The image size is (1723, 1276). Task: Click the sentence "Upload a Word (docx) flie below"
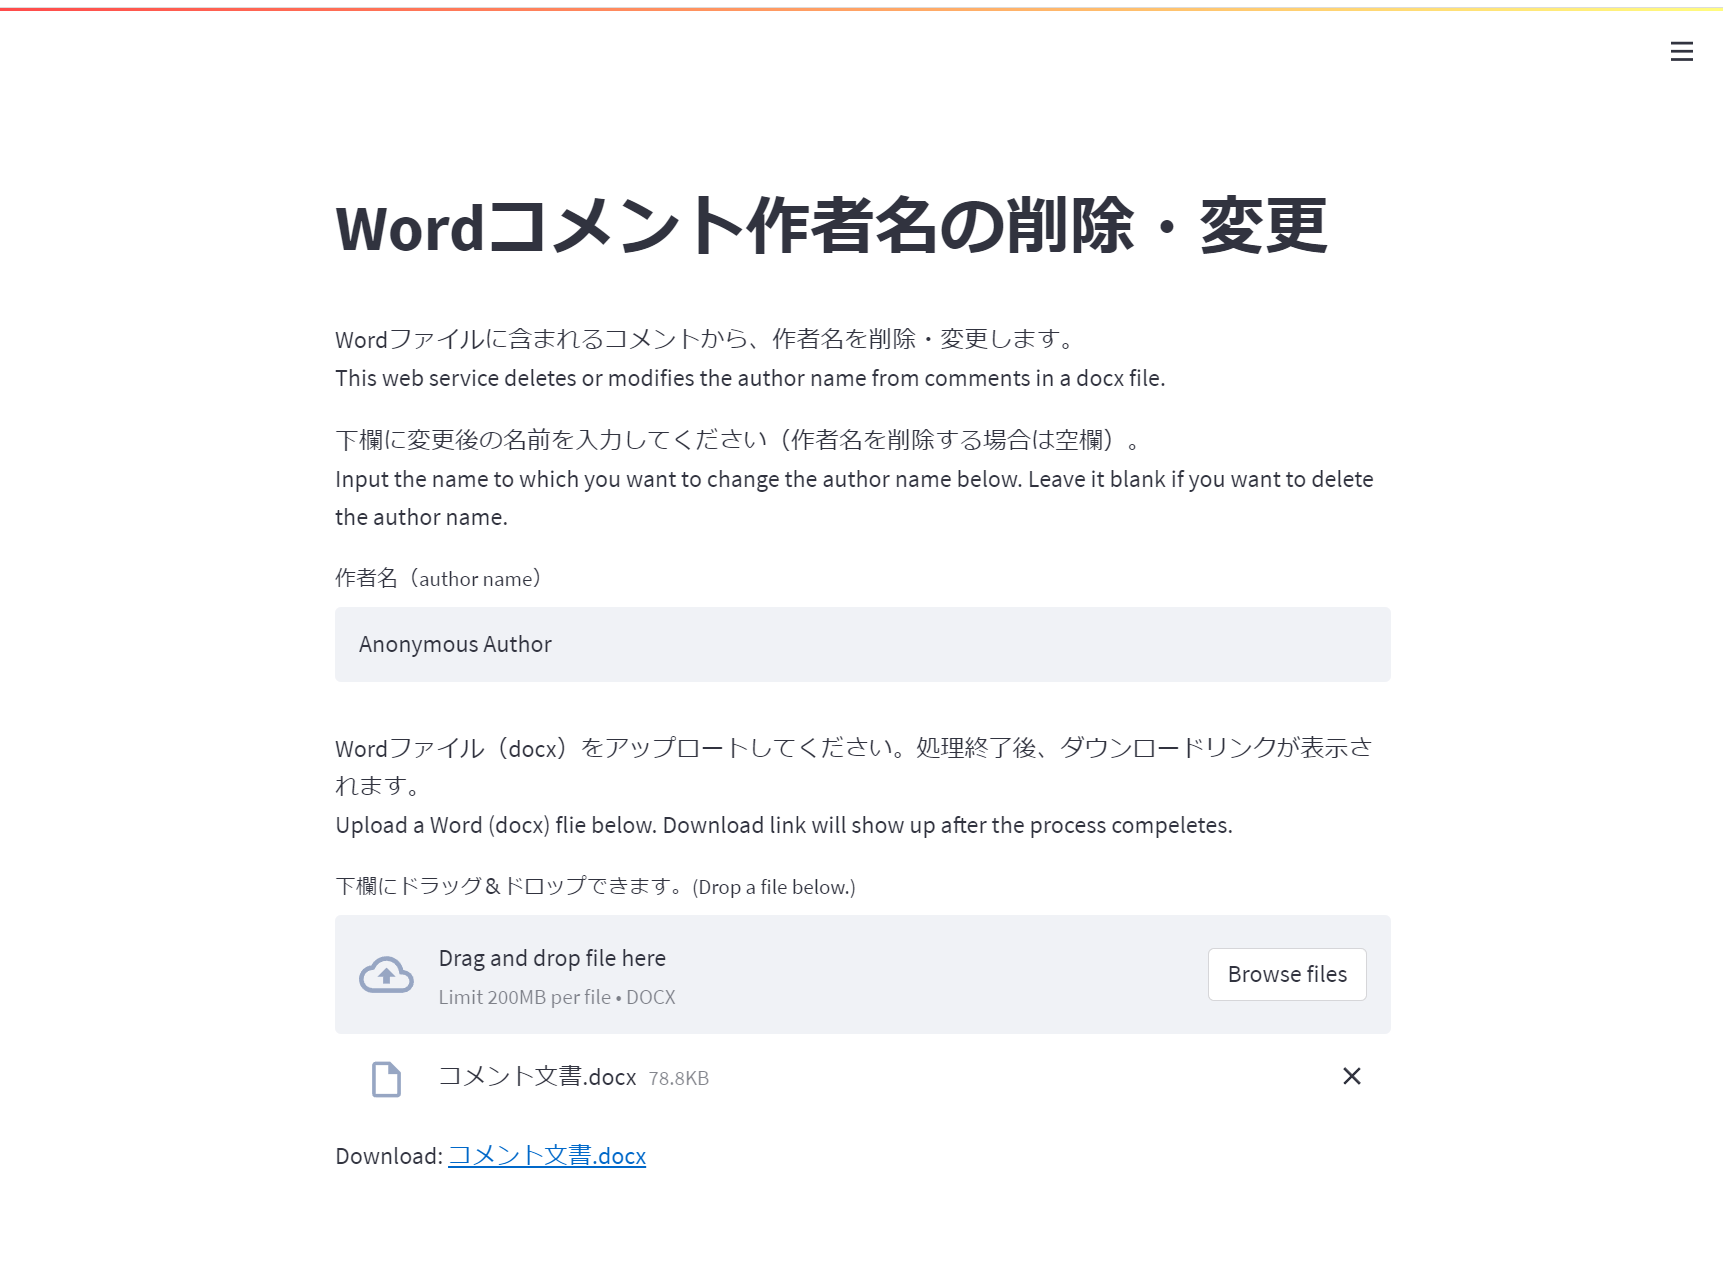click(x=783, y=826)
